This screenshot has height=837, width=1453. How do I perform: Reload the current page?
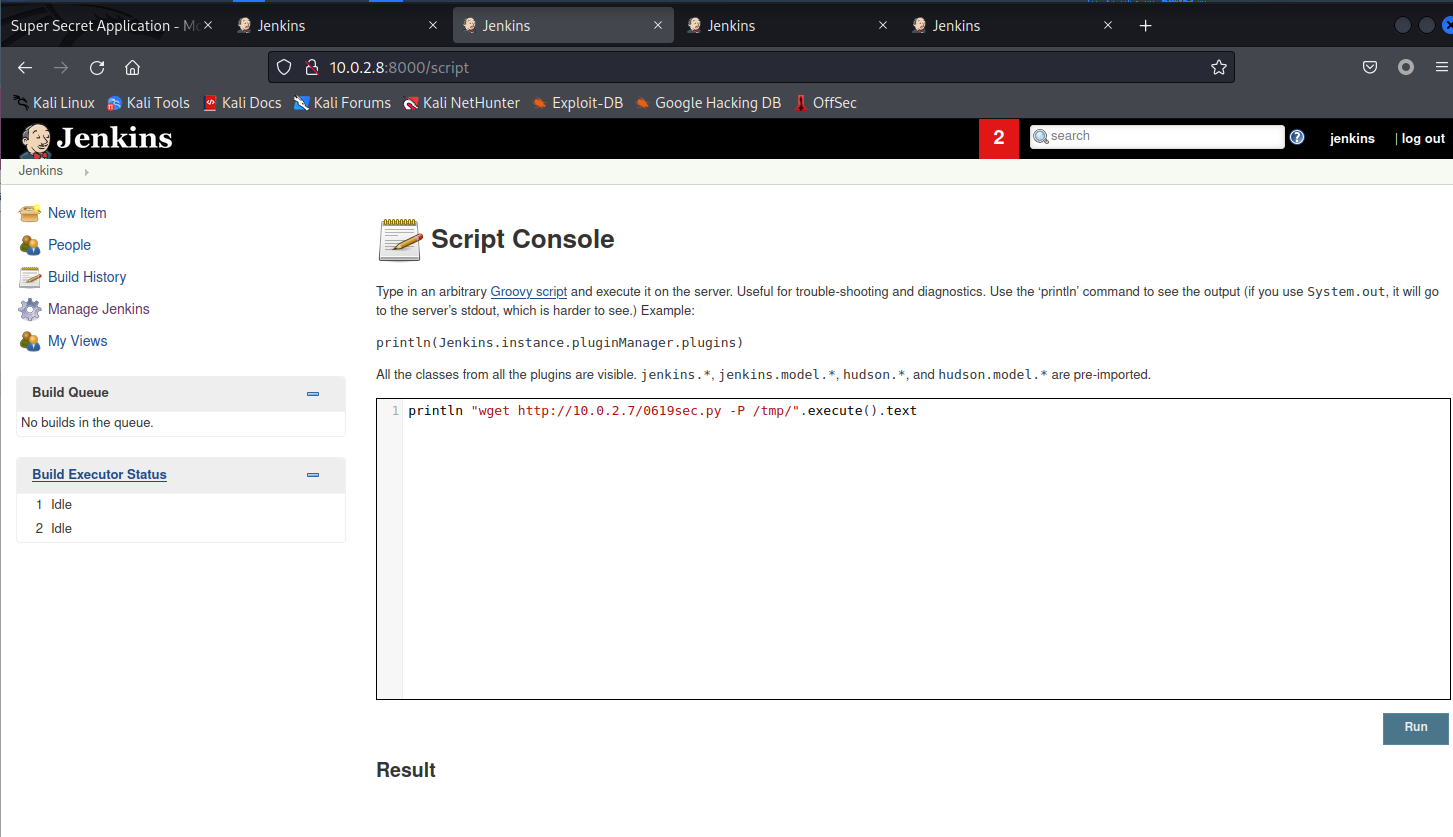[97, 68]
